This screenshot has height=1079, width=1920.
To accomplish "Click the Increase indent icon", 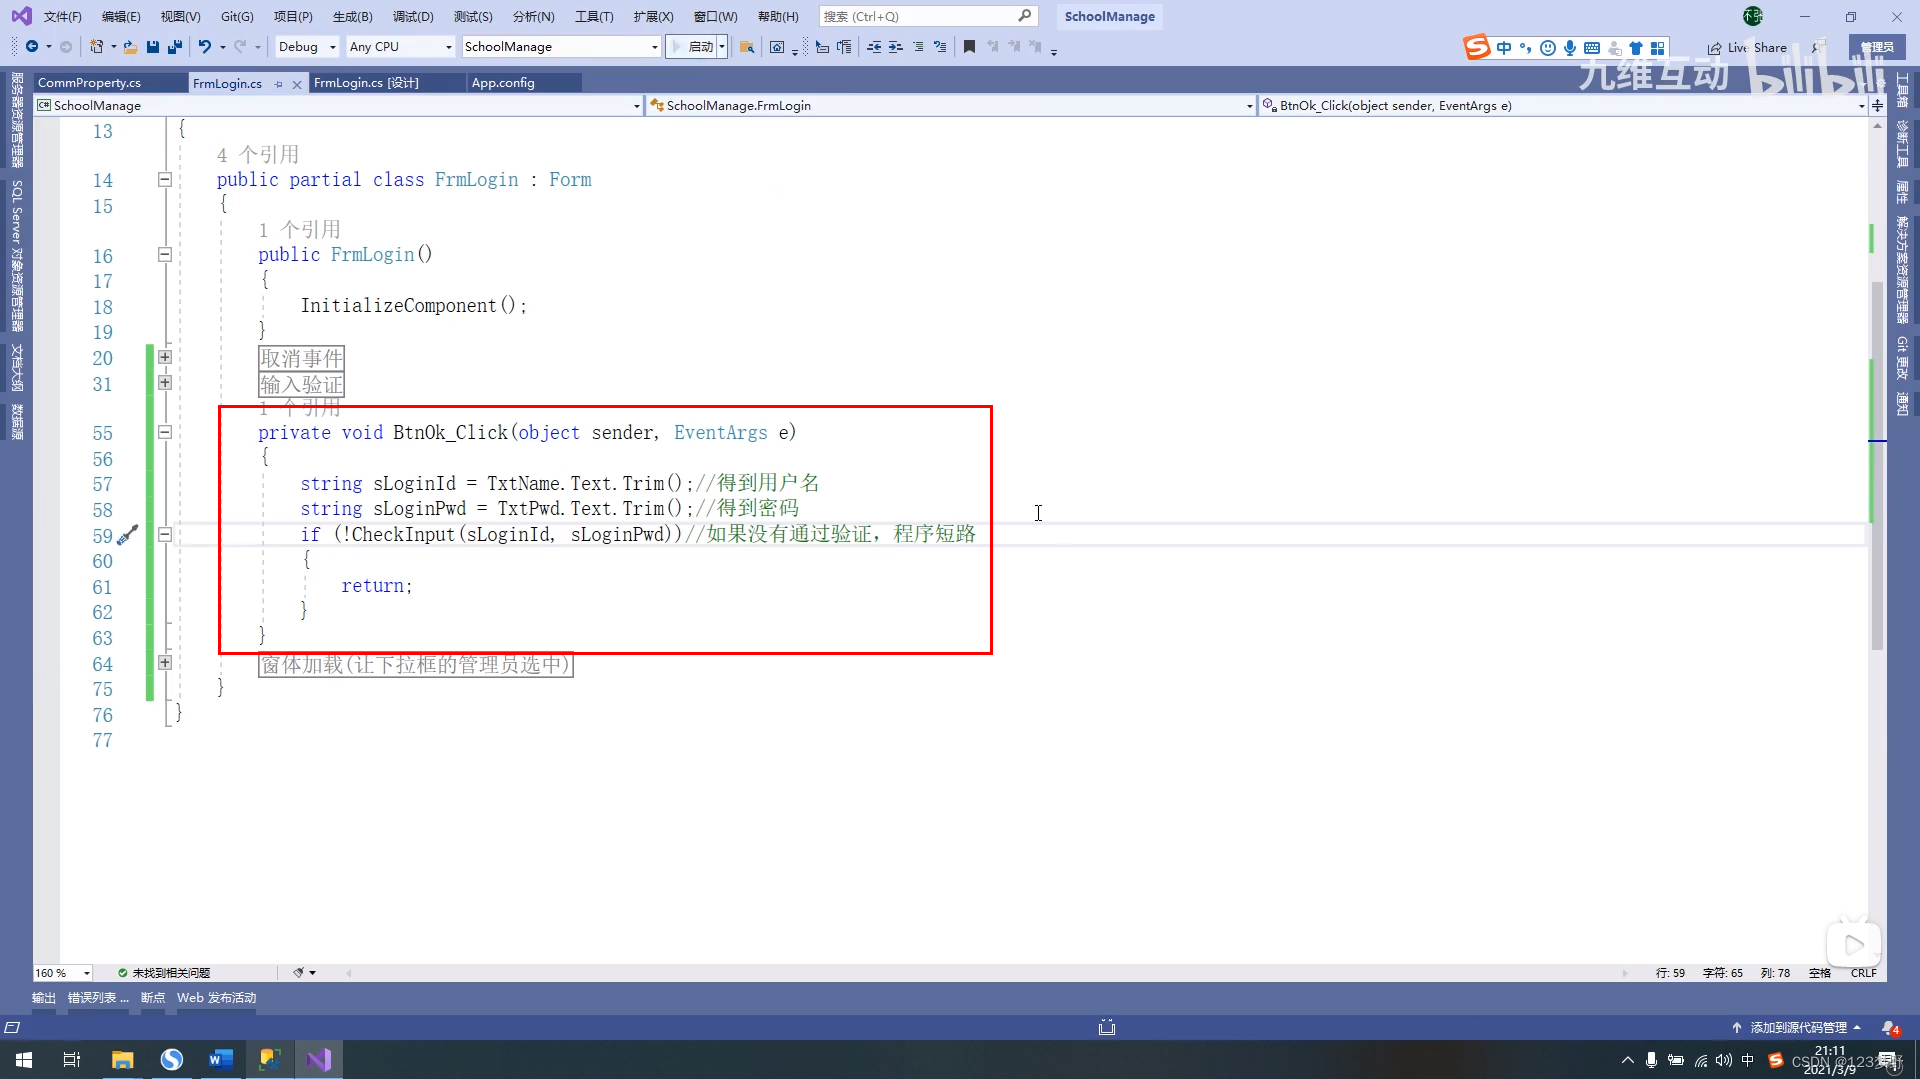I will pyautogui.click(x=895, y=47).
